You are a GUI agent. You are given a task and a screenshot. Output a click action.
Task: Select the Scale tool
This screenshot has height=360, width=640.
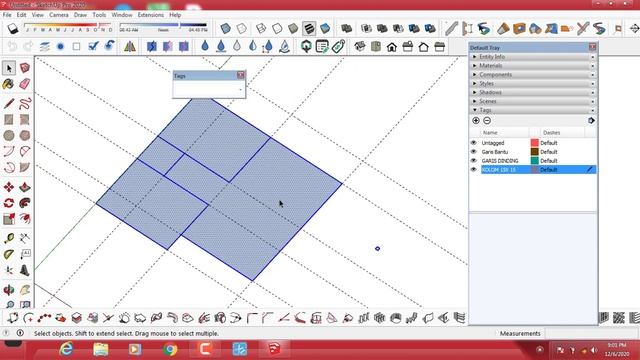click(x=9, y=219)
